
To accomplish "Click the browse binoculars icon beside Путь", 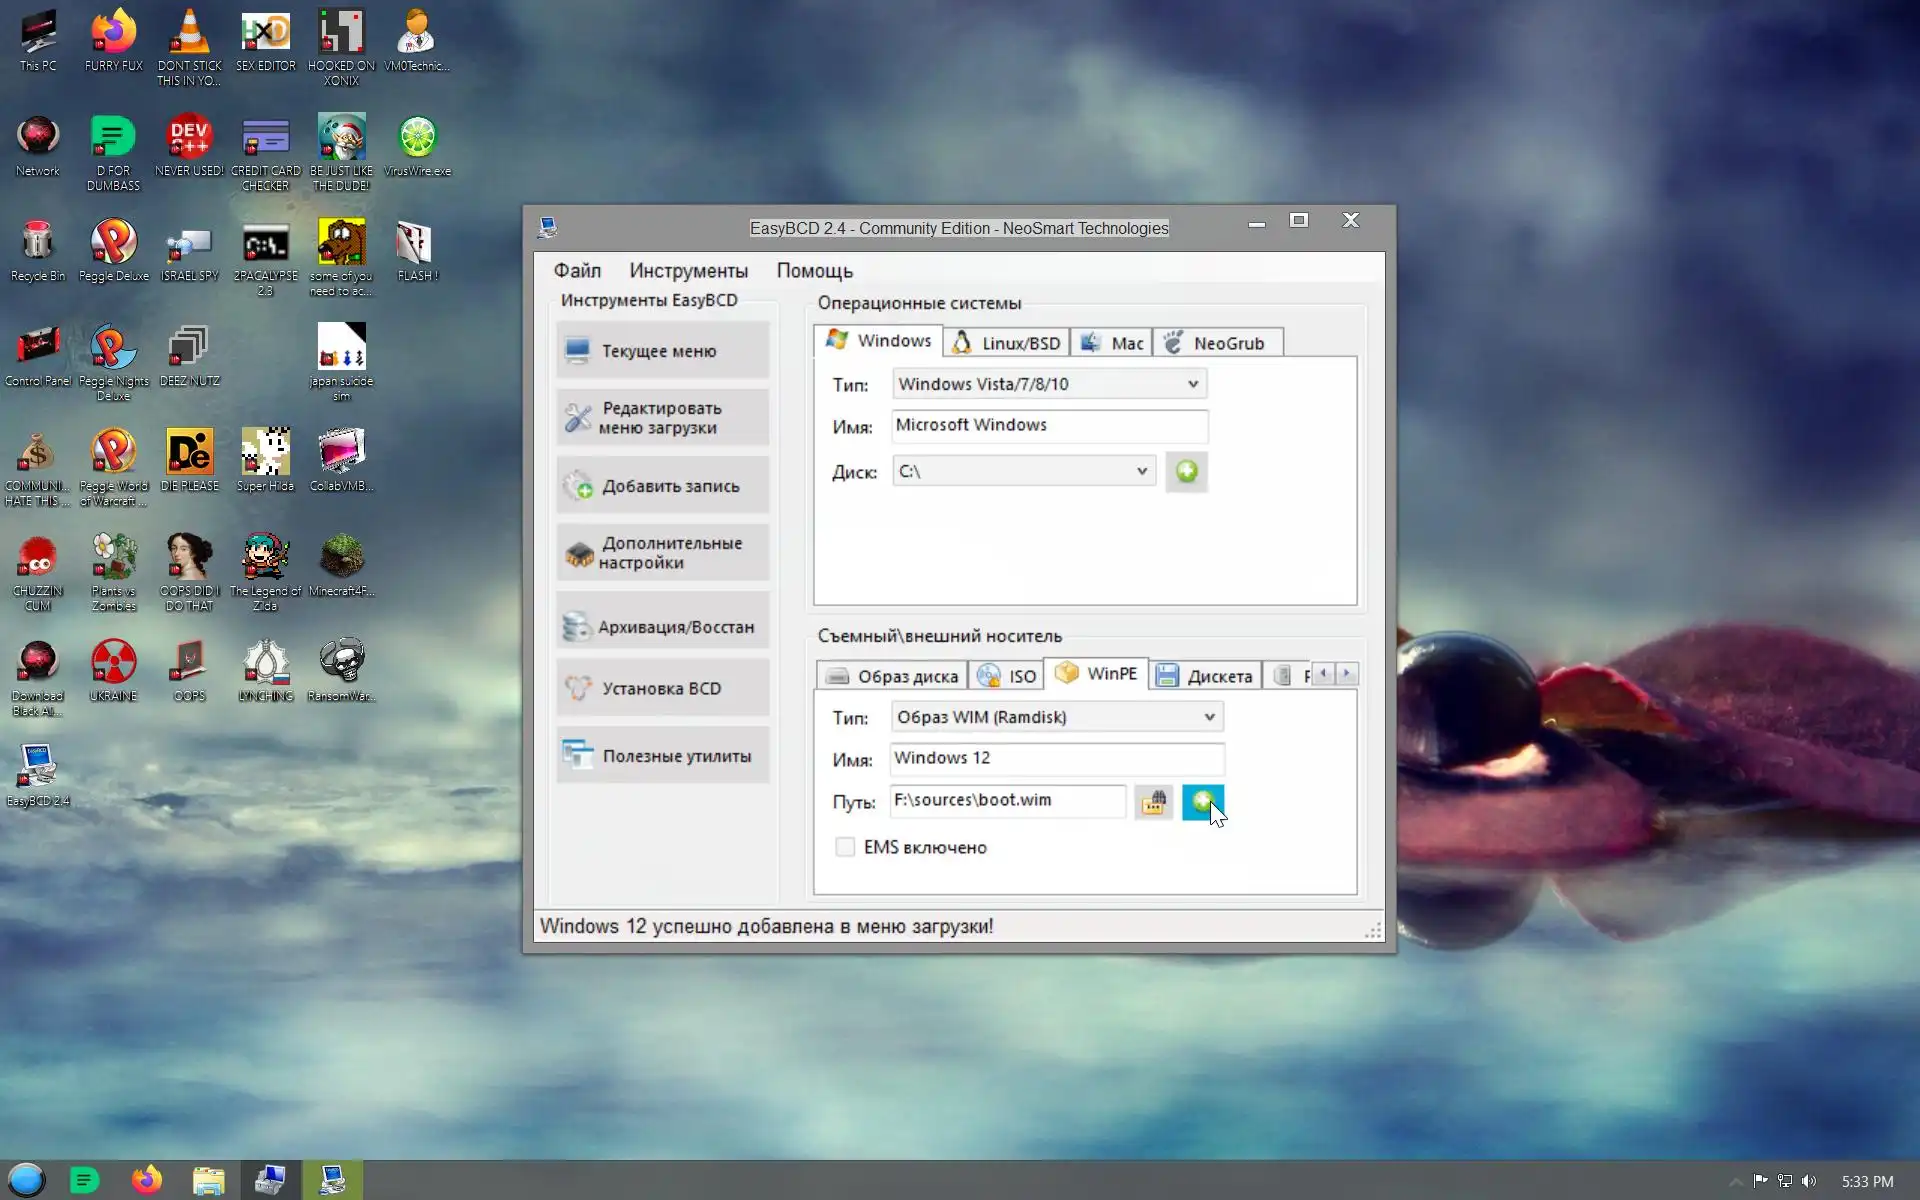I will pos(1153,802).
